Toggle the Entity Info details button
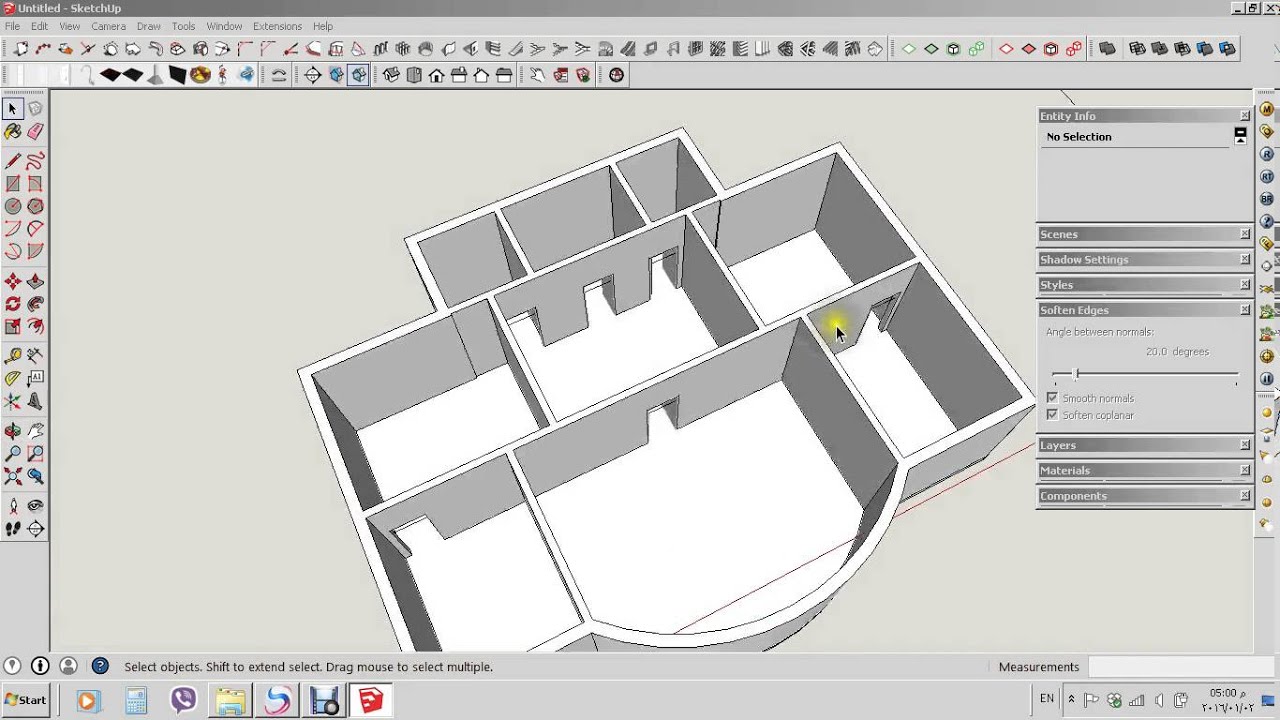Viewport: 1280px width, 720px height. [1241, 134]
